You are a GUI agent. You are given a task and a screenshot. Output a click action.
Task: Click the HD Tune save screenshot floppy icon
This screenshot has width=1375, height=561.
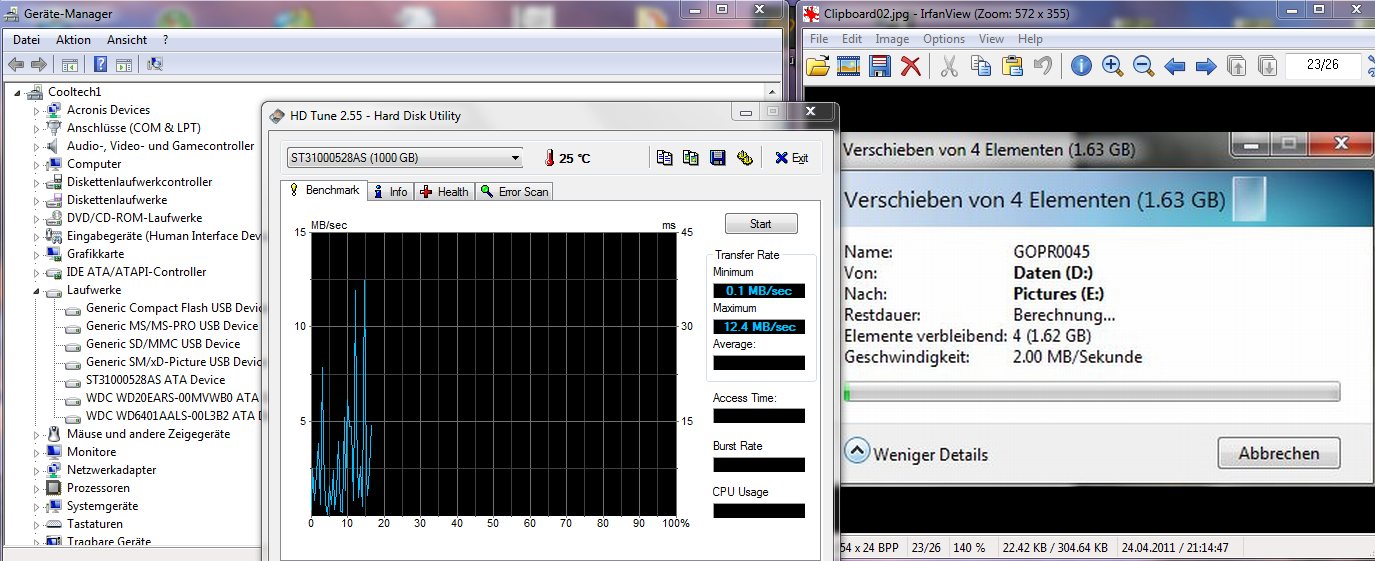pyautogui.click(x=717, y=158)
